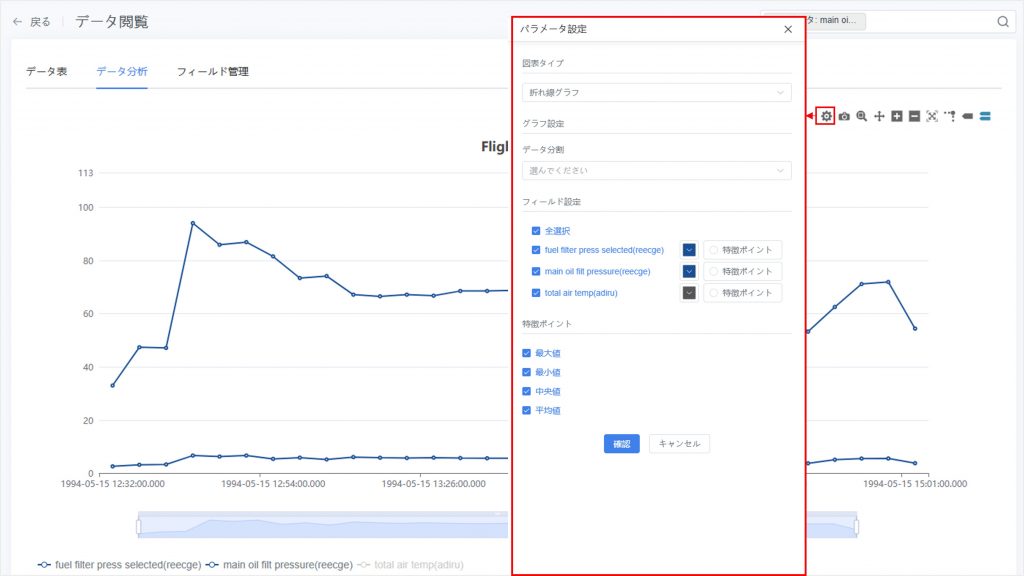Toggle the 最大値 checkbox
Image resolution: width=1024 pixels, height=576 pixels.
click(527, 353)
